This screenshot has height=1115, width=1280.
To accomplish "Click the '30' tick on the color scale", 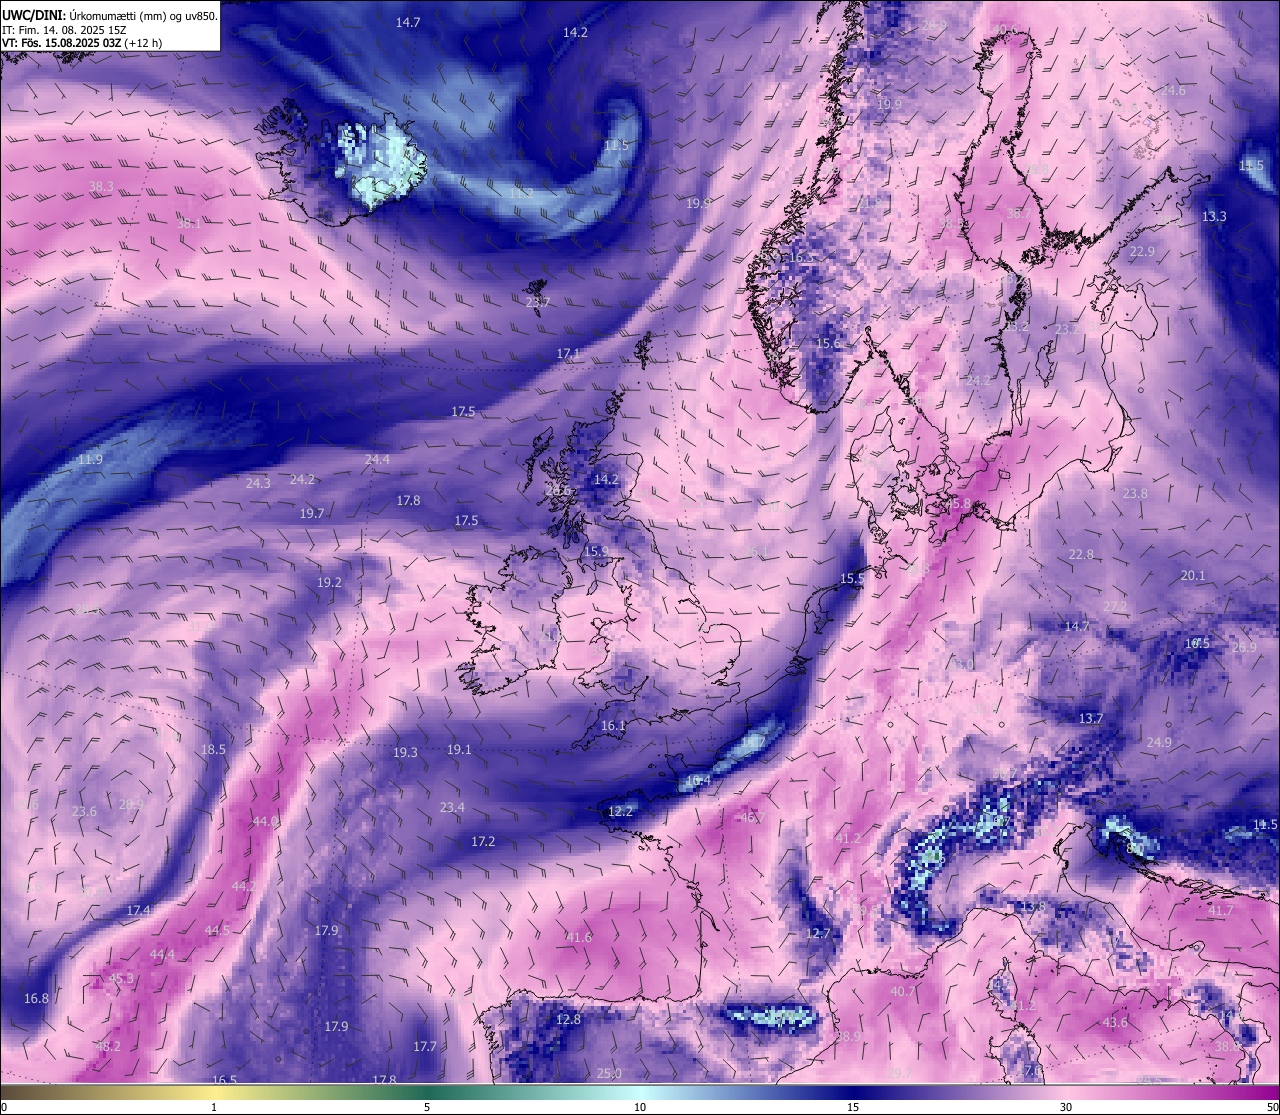I will tap(1066, 1106).
